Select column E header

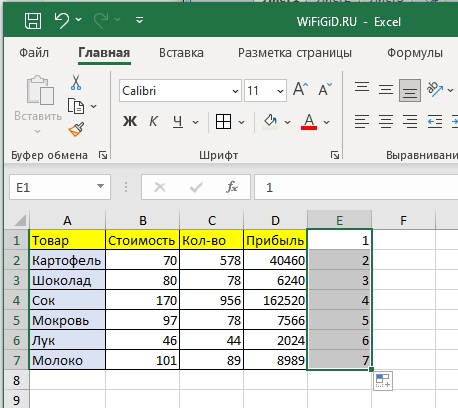[x=339, y=220]
